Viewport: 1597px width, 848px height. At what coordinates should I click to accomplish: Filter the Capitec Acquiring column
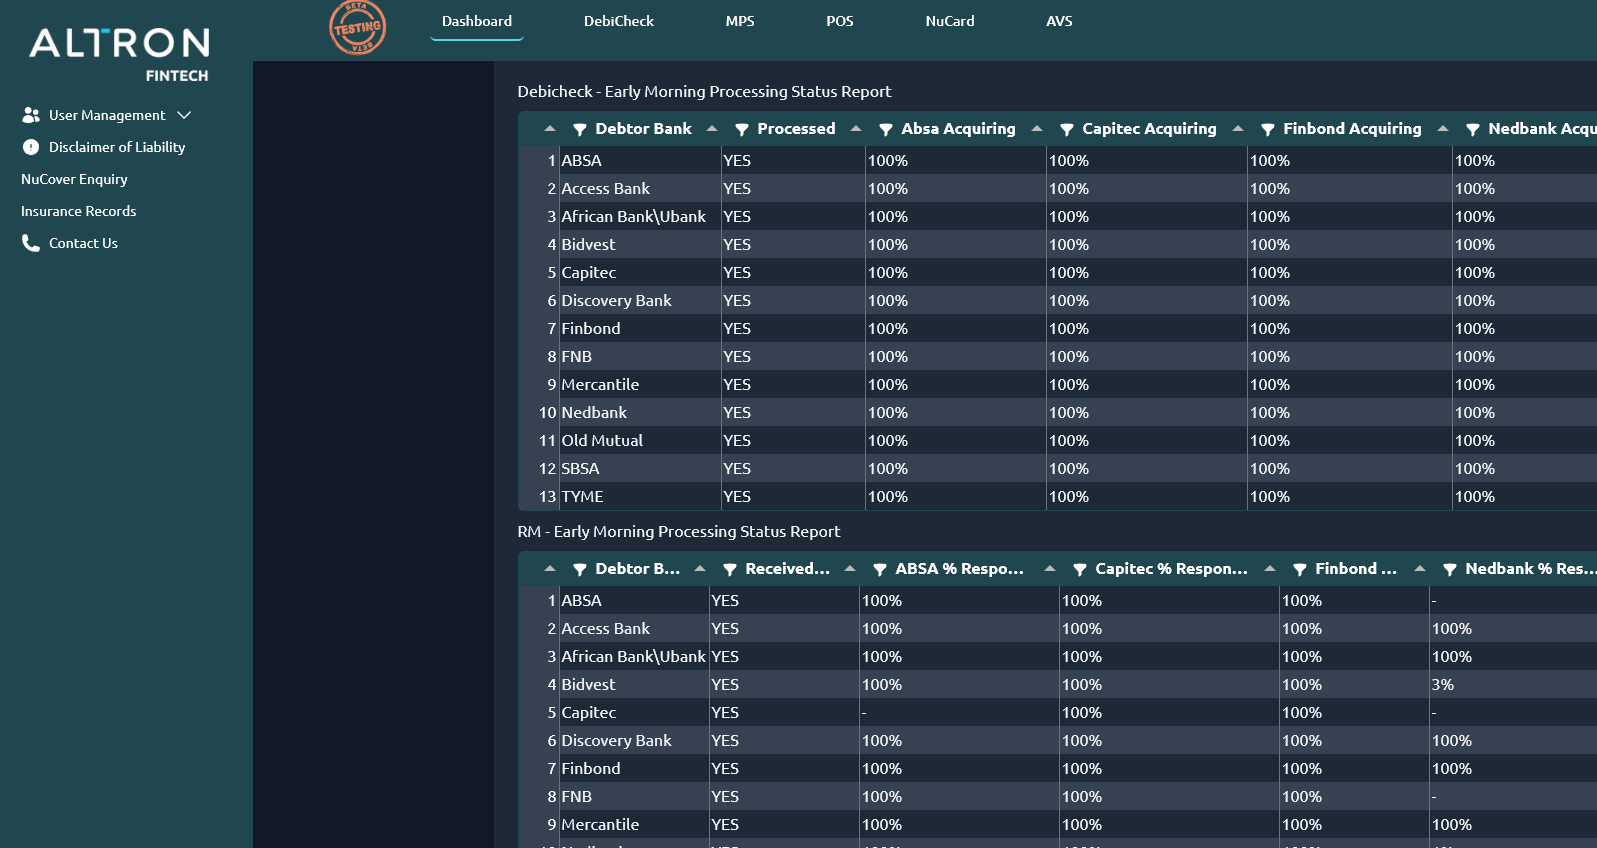1067,129
